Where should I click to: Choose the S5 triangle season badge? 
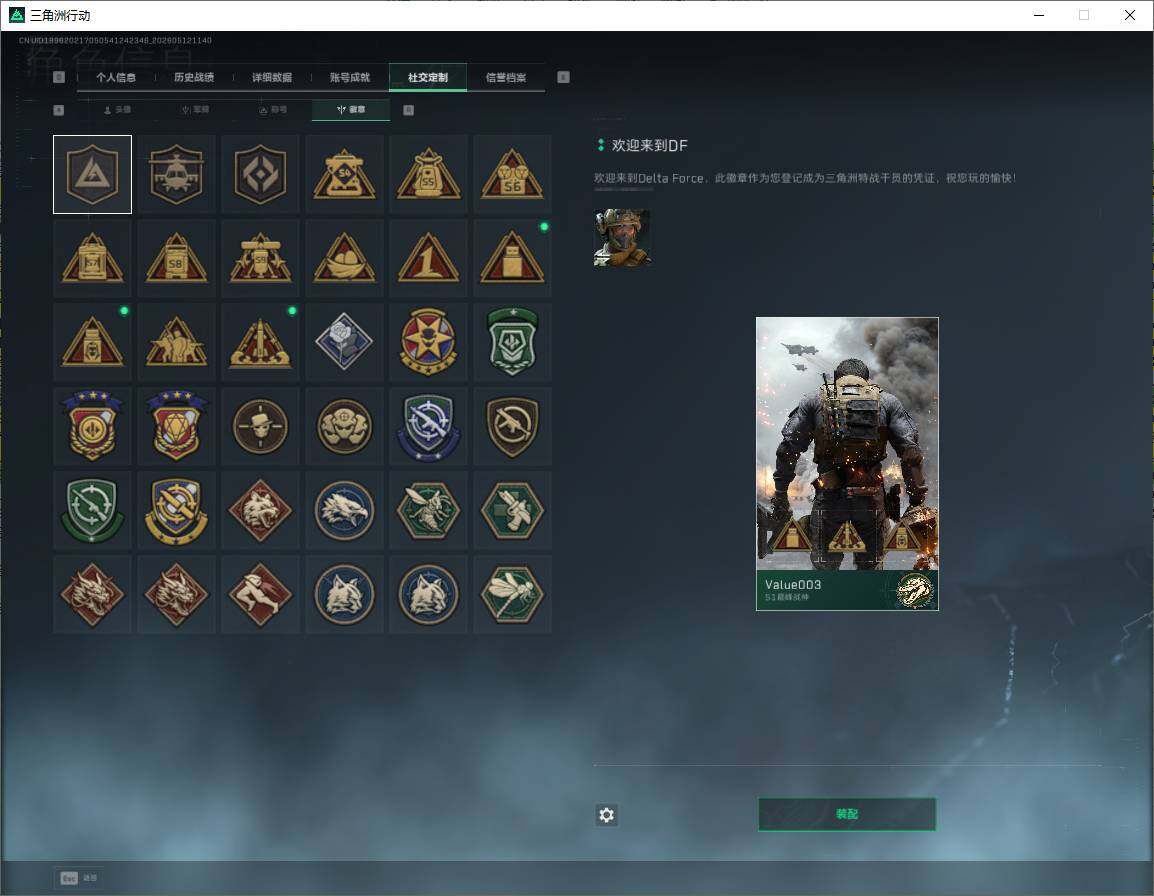(x=428, y=174)
